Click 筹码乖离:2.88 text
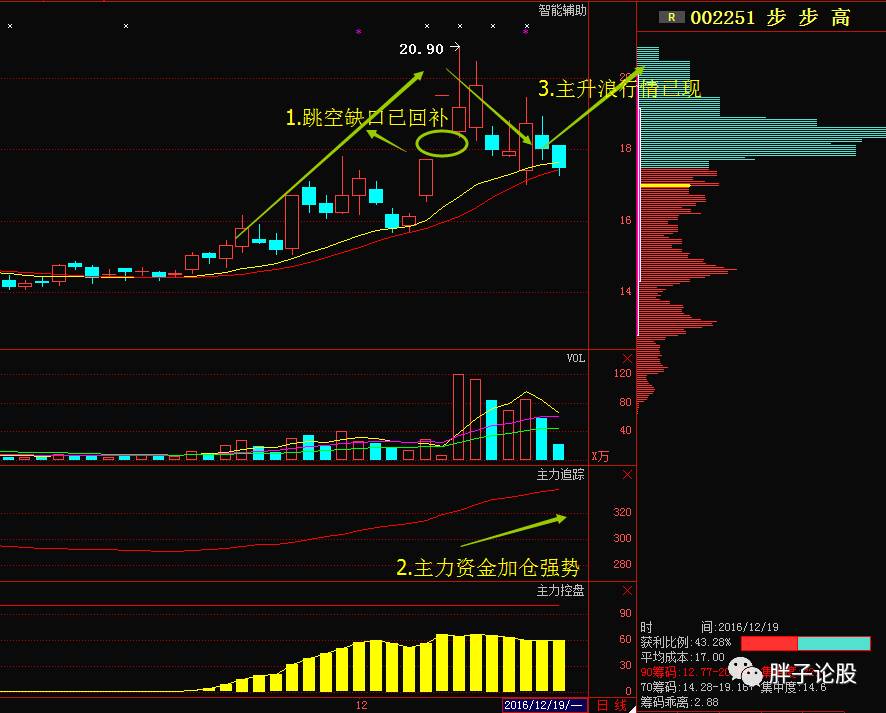 click(x=679, y=702)
